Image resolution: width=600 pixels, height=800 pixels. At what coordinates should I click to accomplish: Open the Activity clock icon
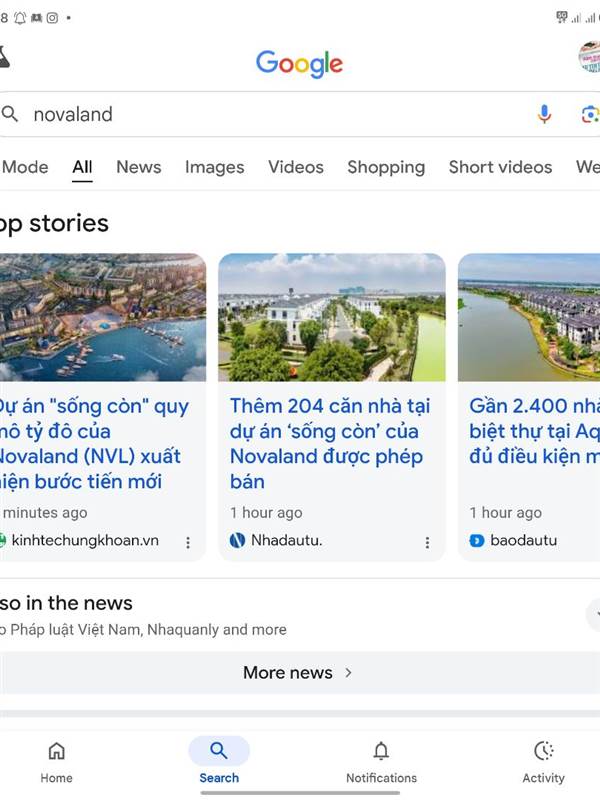tap(543, 752)
